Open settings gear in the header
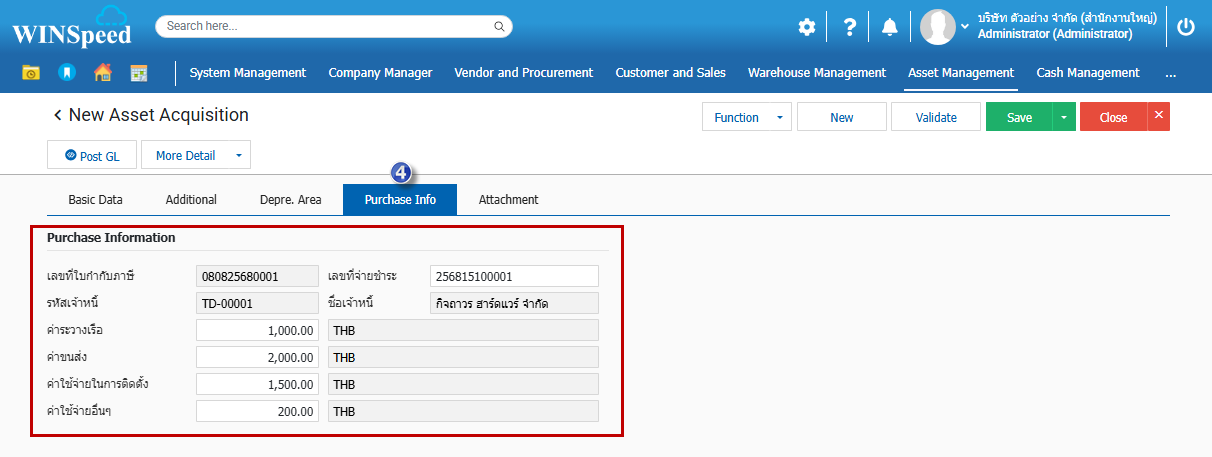Viewport: 1212px width, 457px height. 806,28
